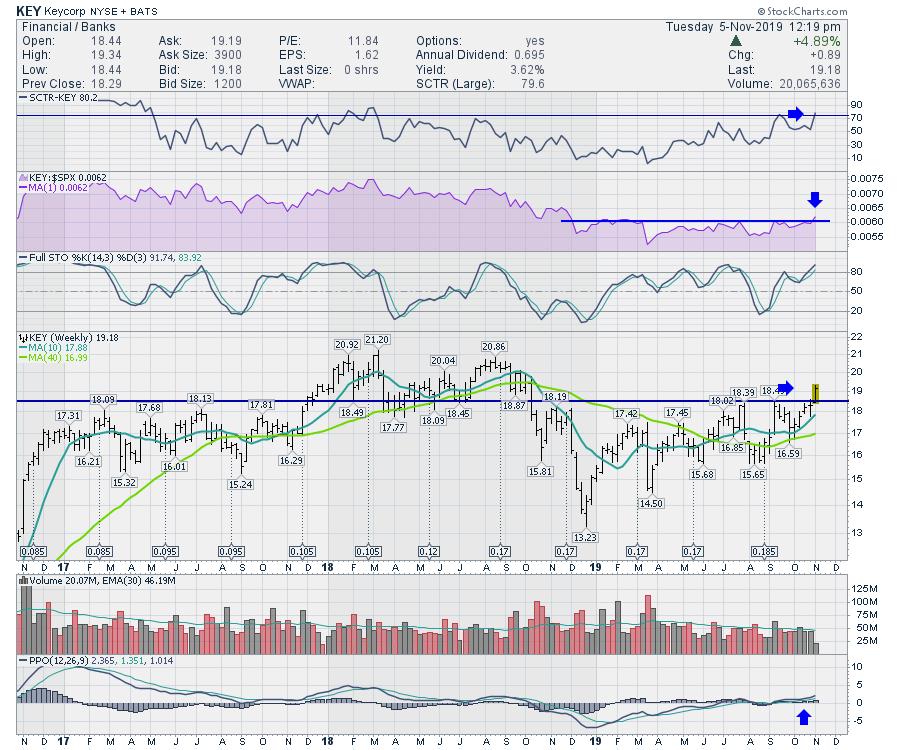
Task: Click the P/E value 11.84
Action: point(363,41)
